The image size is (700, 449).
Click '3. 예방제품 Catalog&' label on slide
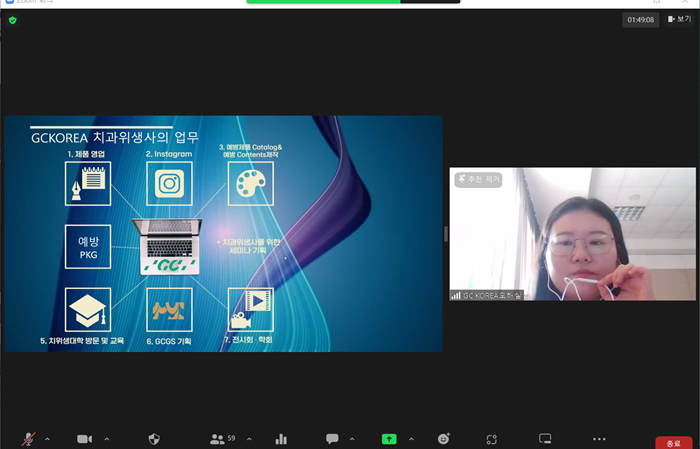pos(250,147)
